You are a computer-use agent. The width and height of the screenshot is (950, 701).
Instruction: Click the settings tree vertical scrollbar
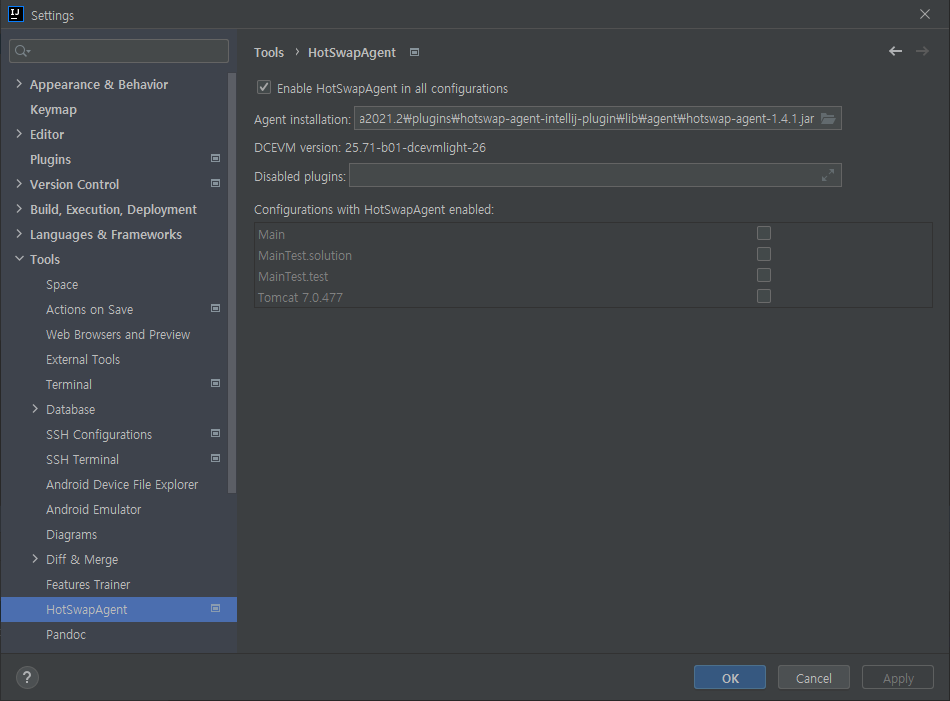pos(231,283)
